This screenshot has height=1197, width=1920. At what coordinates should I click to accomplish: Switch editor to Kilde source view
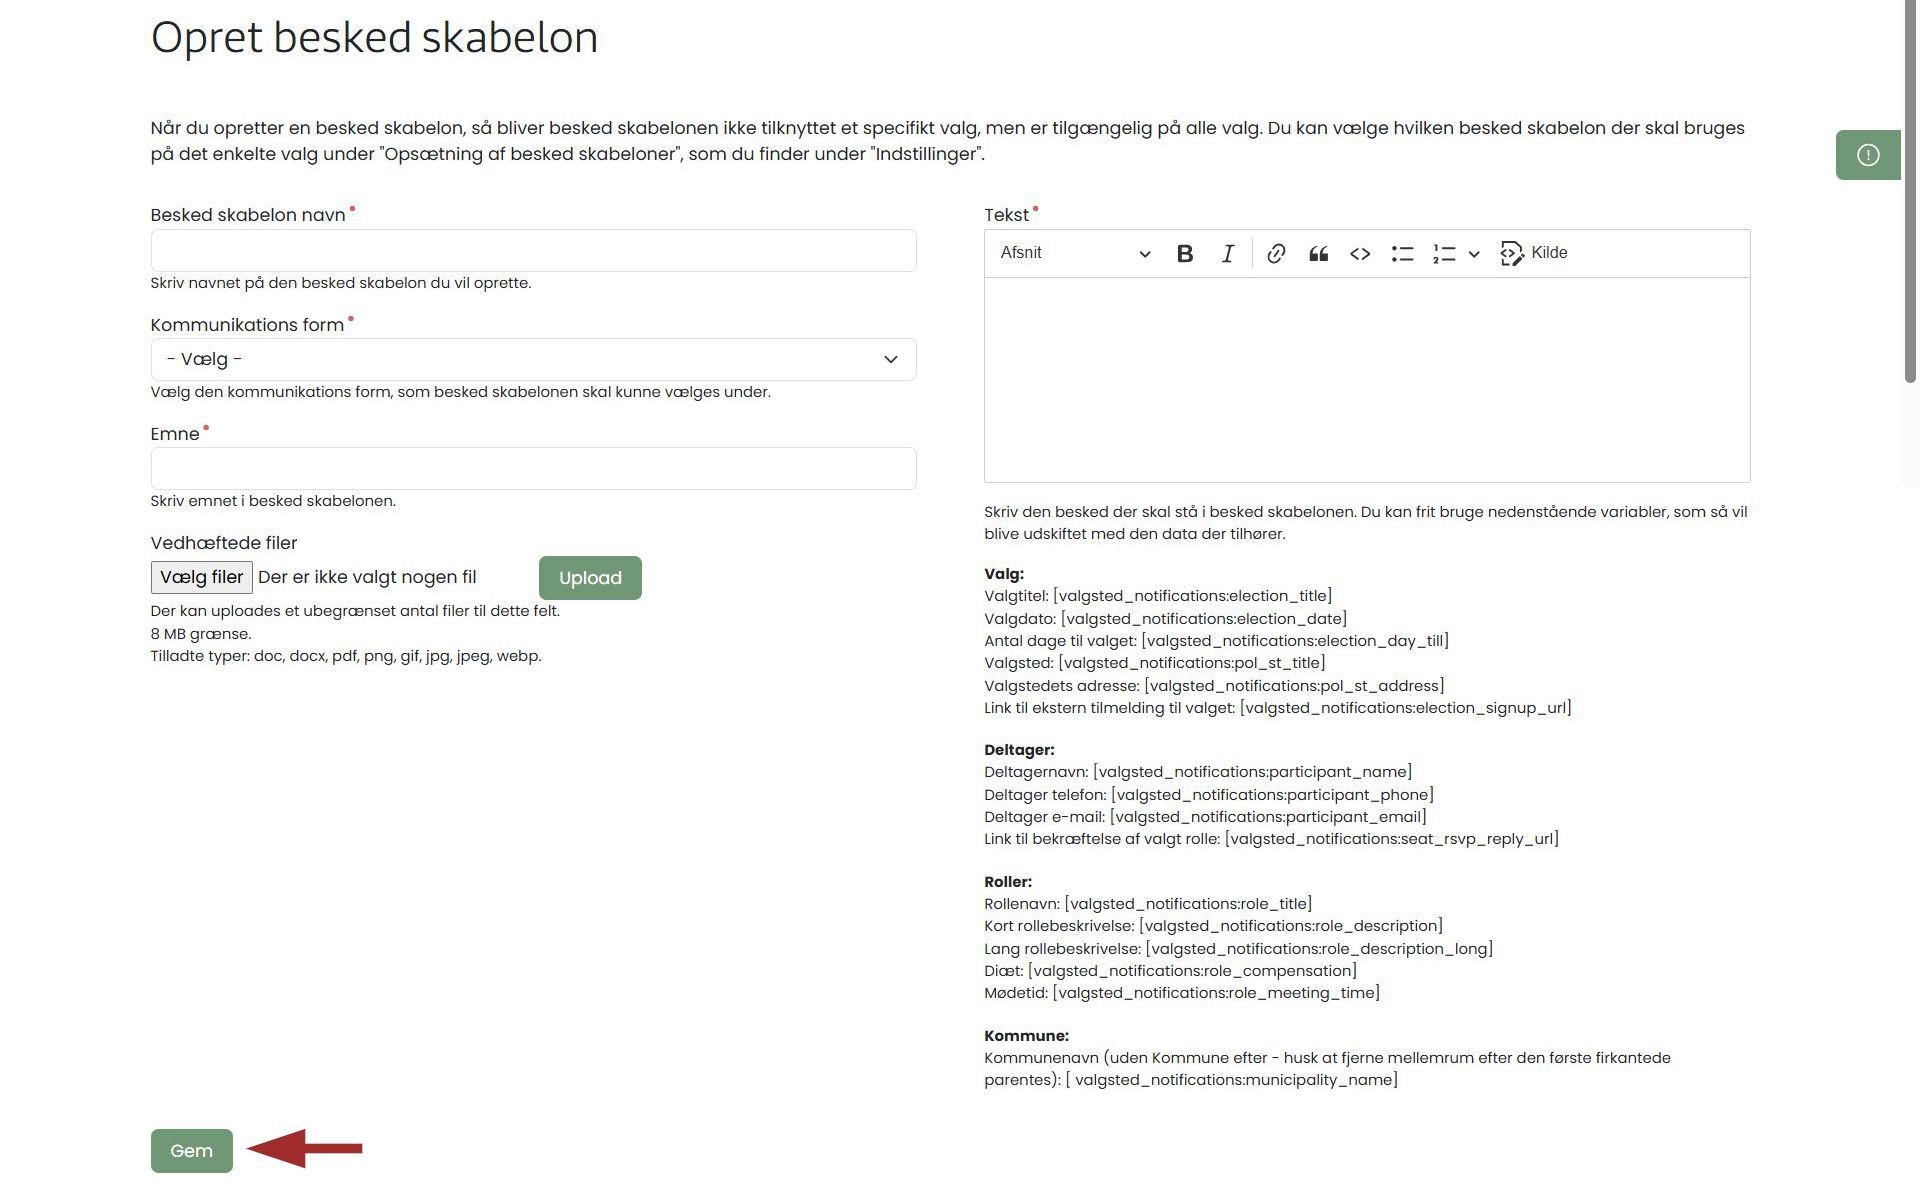(x=1534, y=253)
